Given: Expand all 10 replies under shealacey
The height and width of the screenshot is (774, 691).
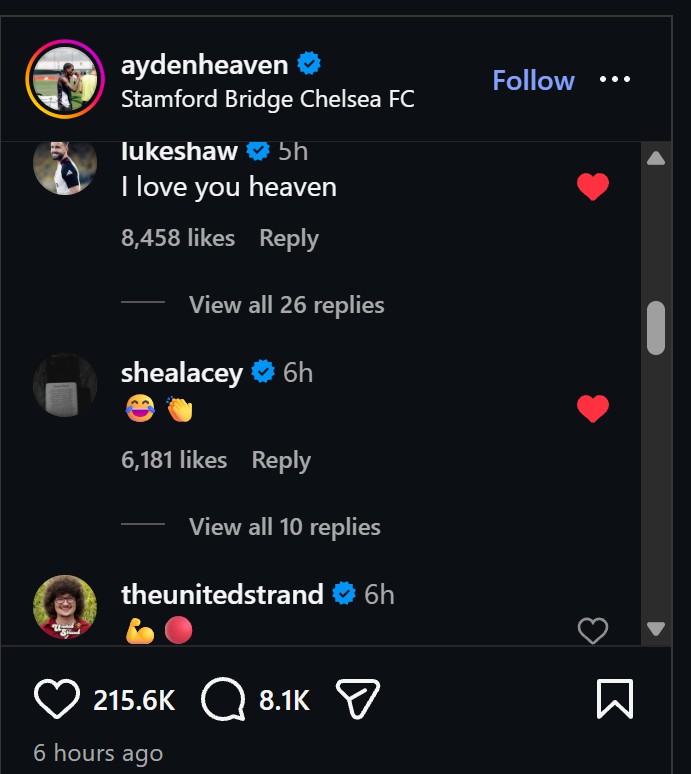Looking at the screenshot, I should click(x=284, y=527).
